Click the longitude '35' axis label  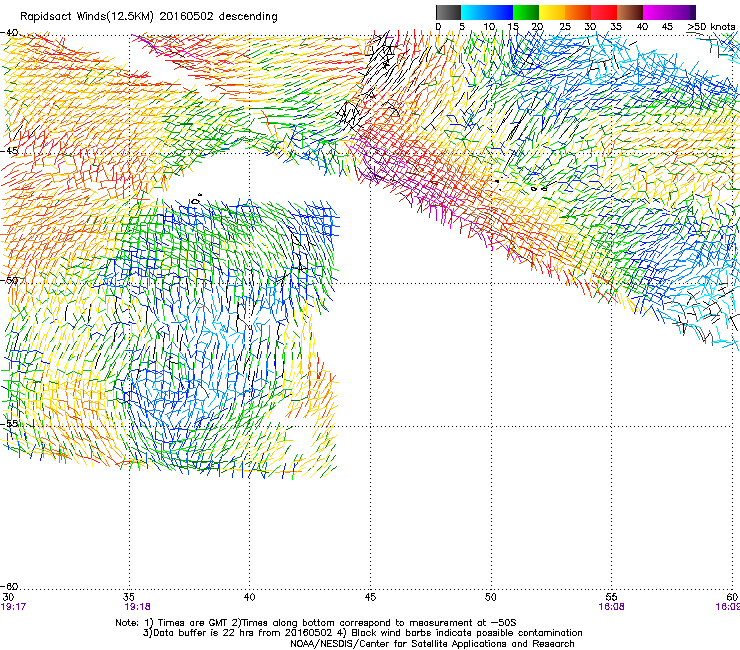[x=129, y=597]
